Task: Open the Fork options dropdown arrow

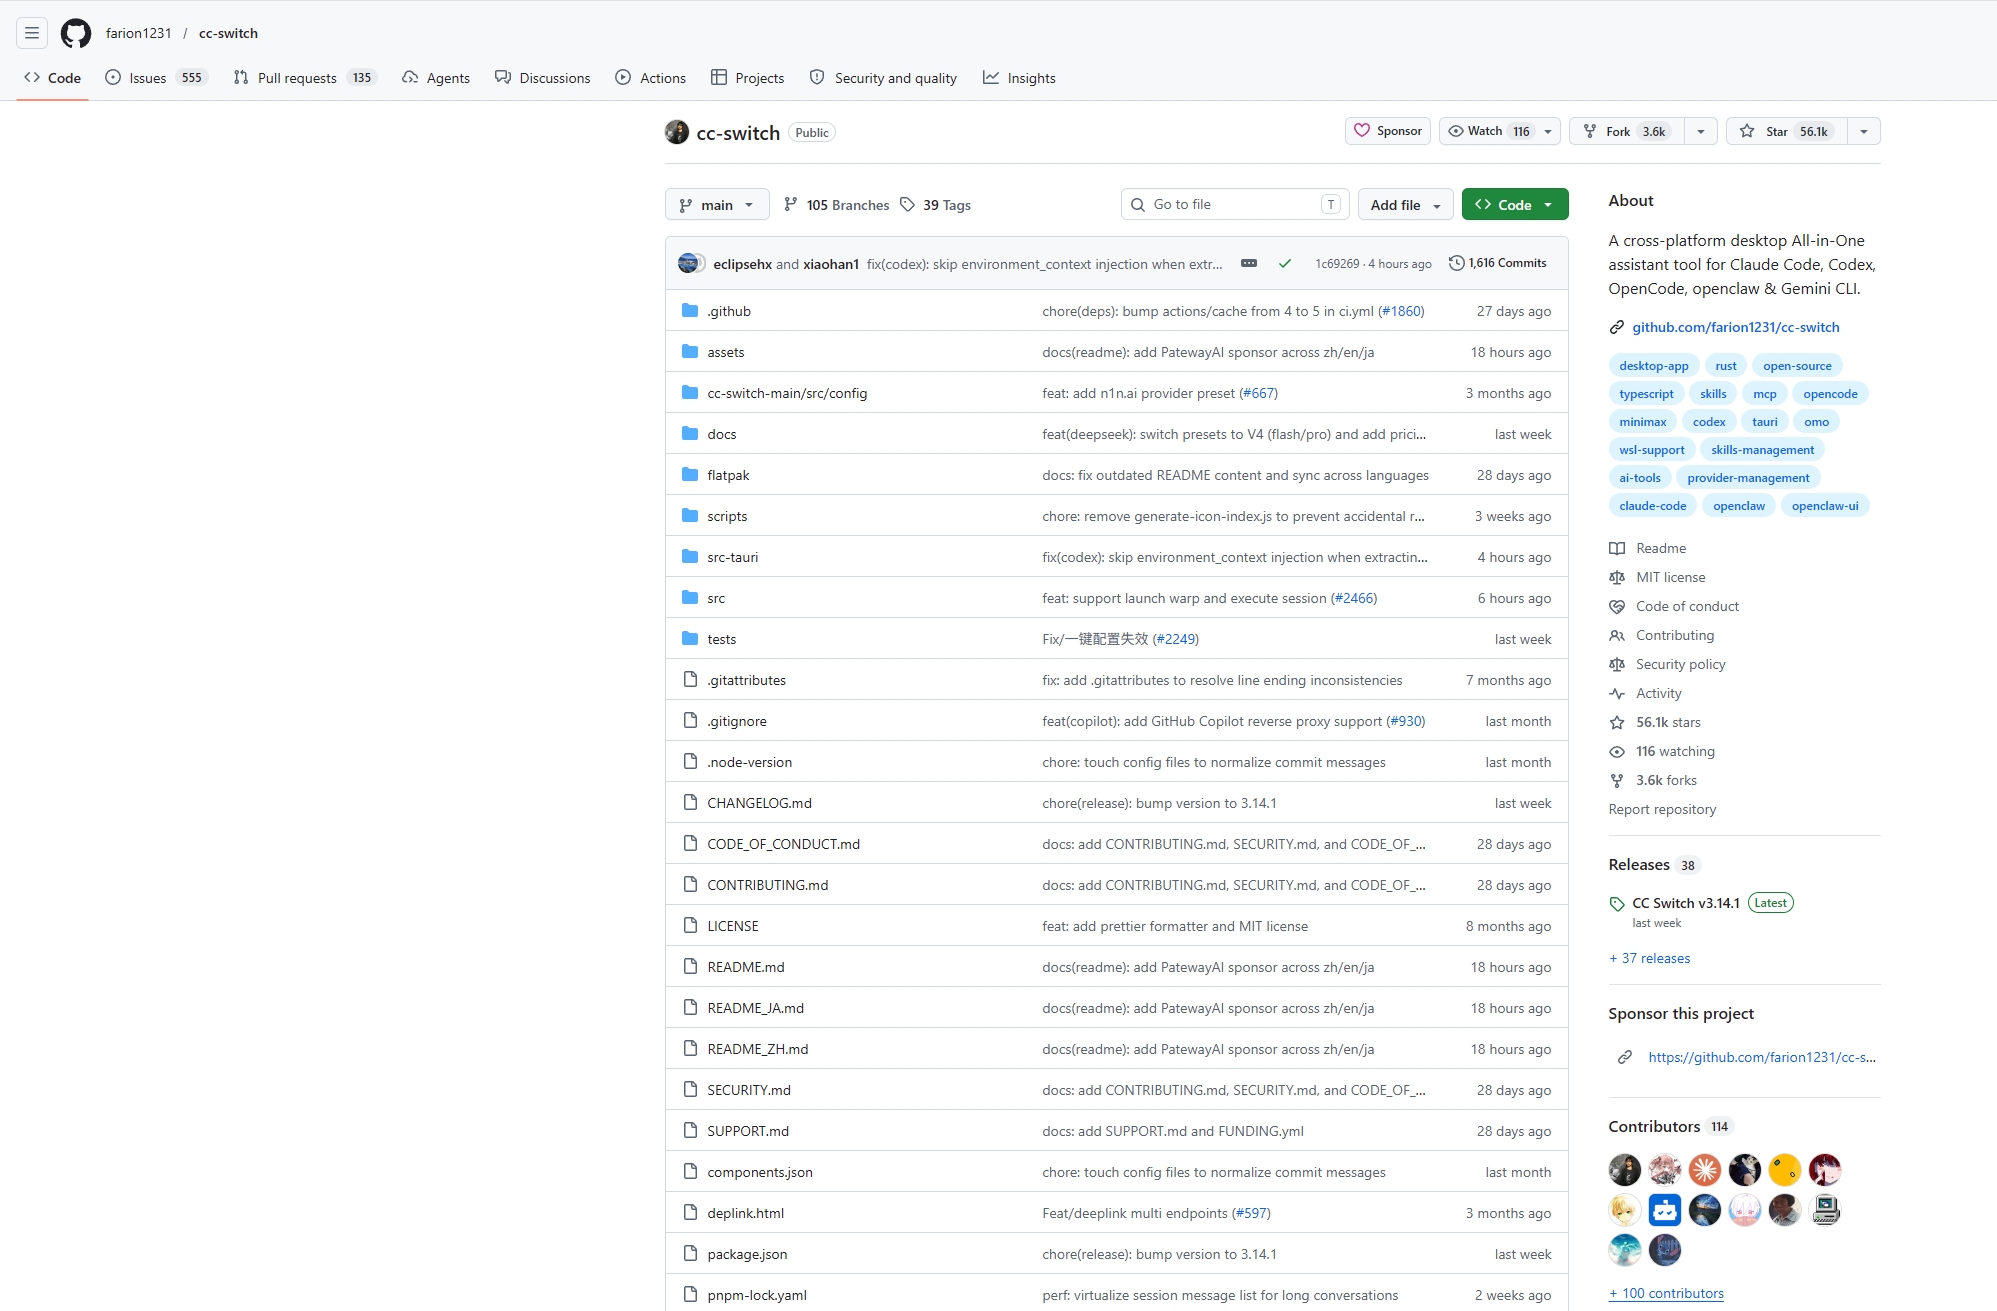Action: (x=1701, y=131)
